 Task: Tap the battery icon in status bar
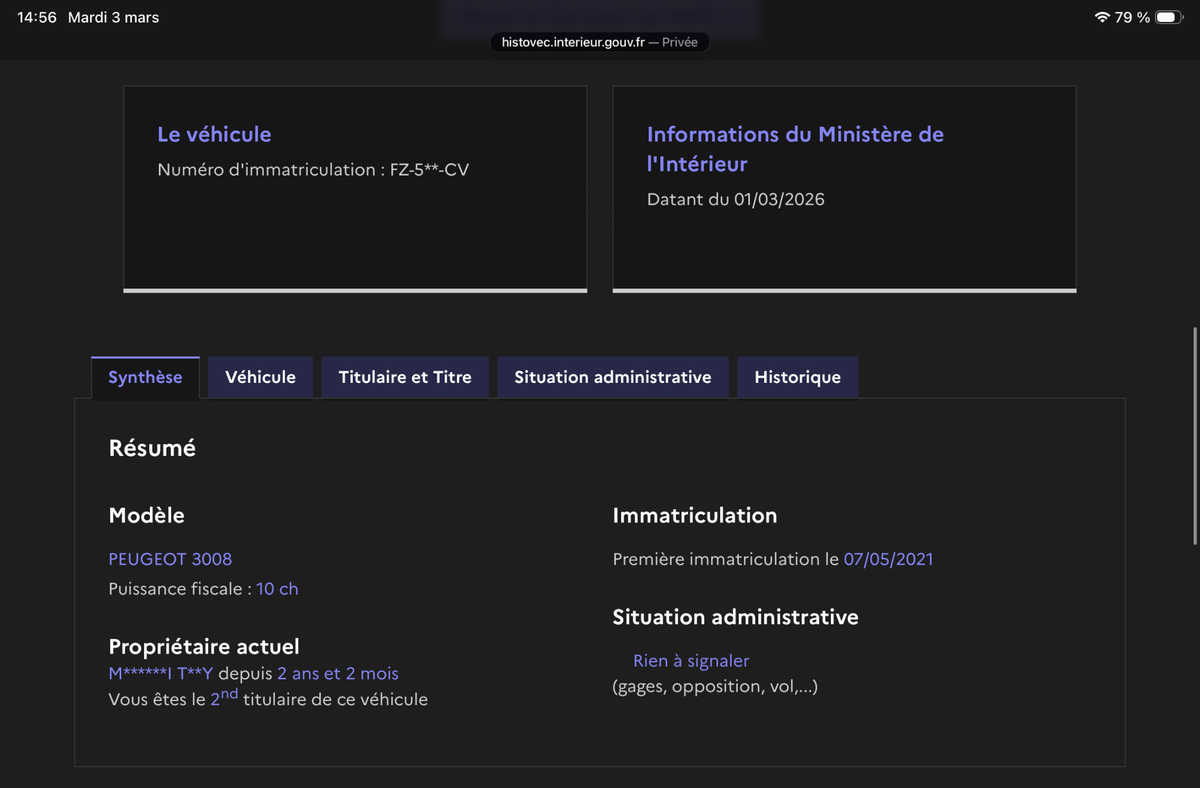[1168, 18]
